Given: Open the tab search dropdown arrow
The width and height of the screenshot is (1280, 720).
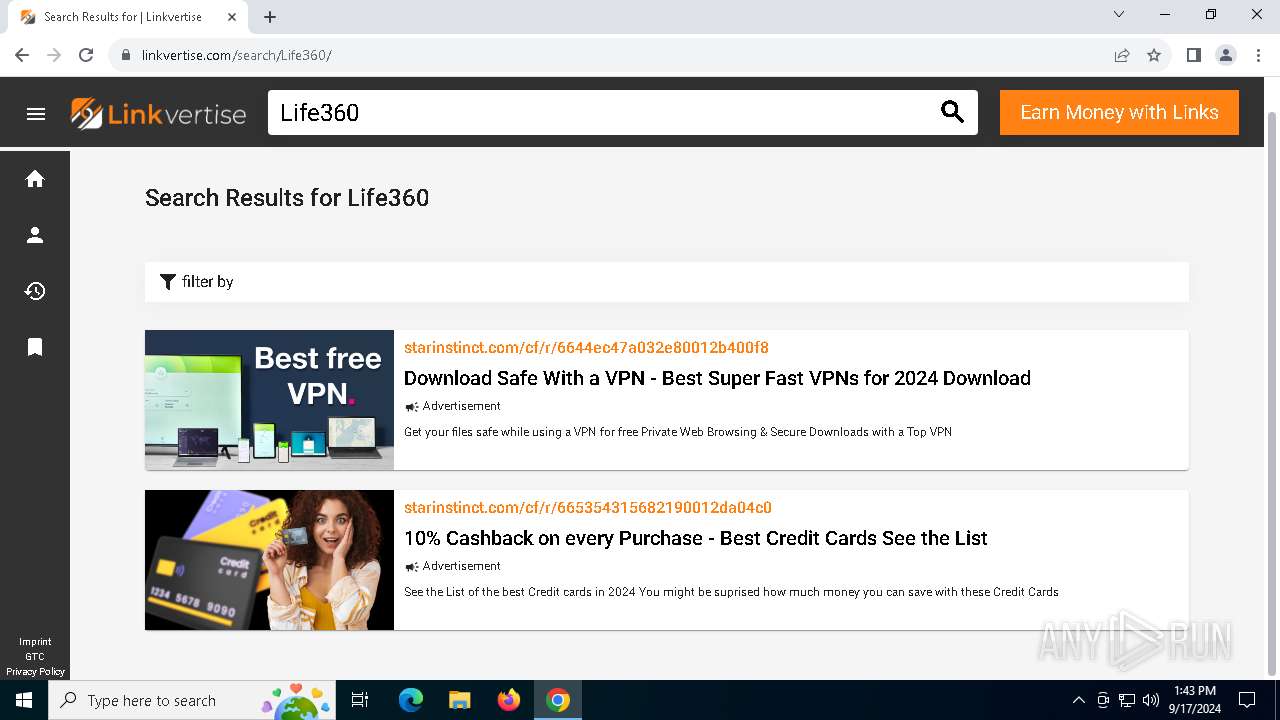Looking at the screenshot, I should tap(1119, 14).
